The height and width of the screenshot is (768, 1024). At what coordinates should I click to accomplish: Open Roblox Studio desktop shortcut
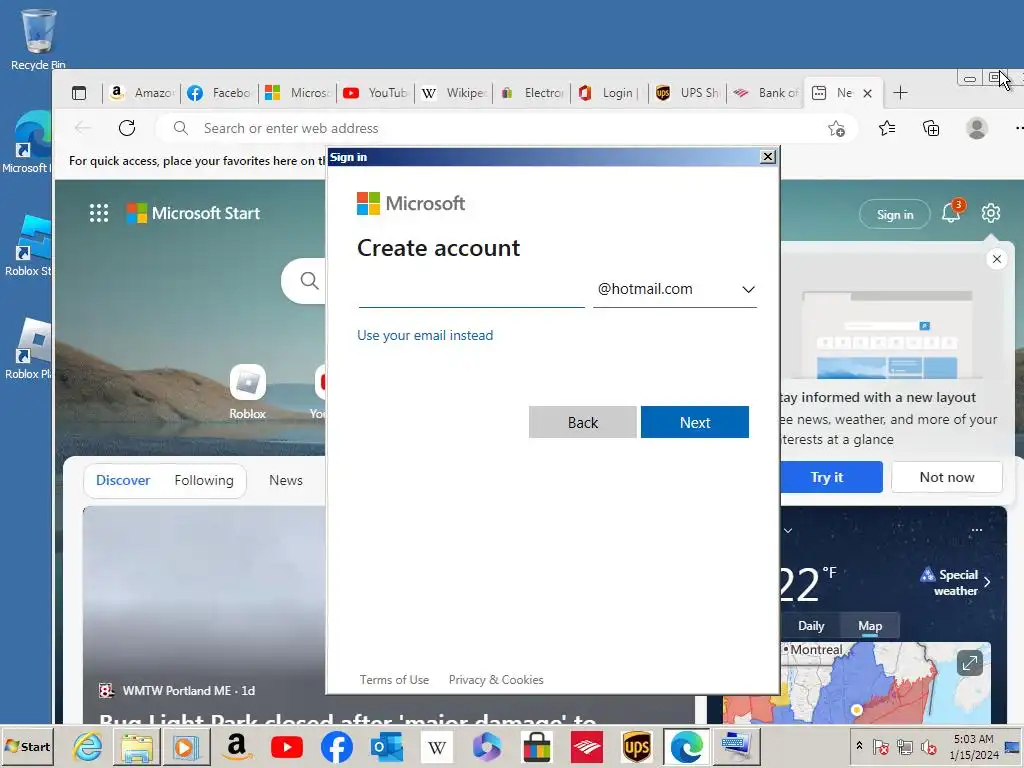tap(27, 246)
